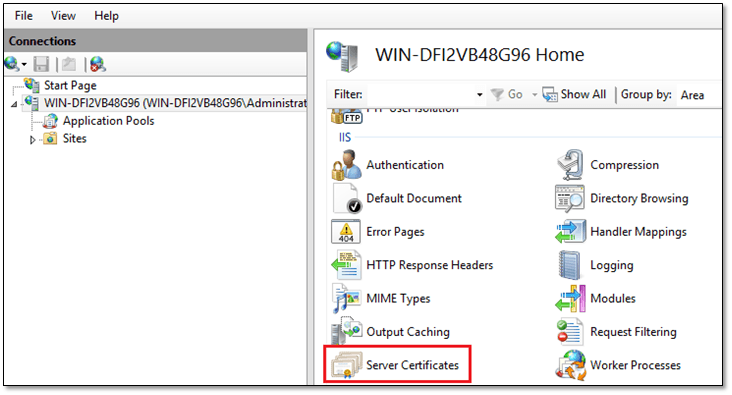The image size is (732, 395).
Task: Click the Sites folder icon
Action: click(50, 139)
